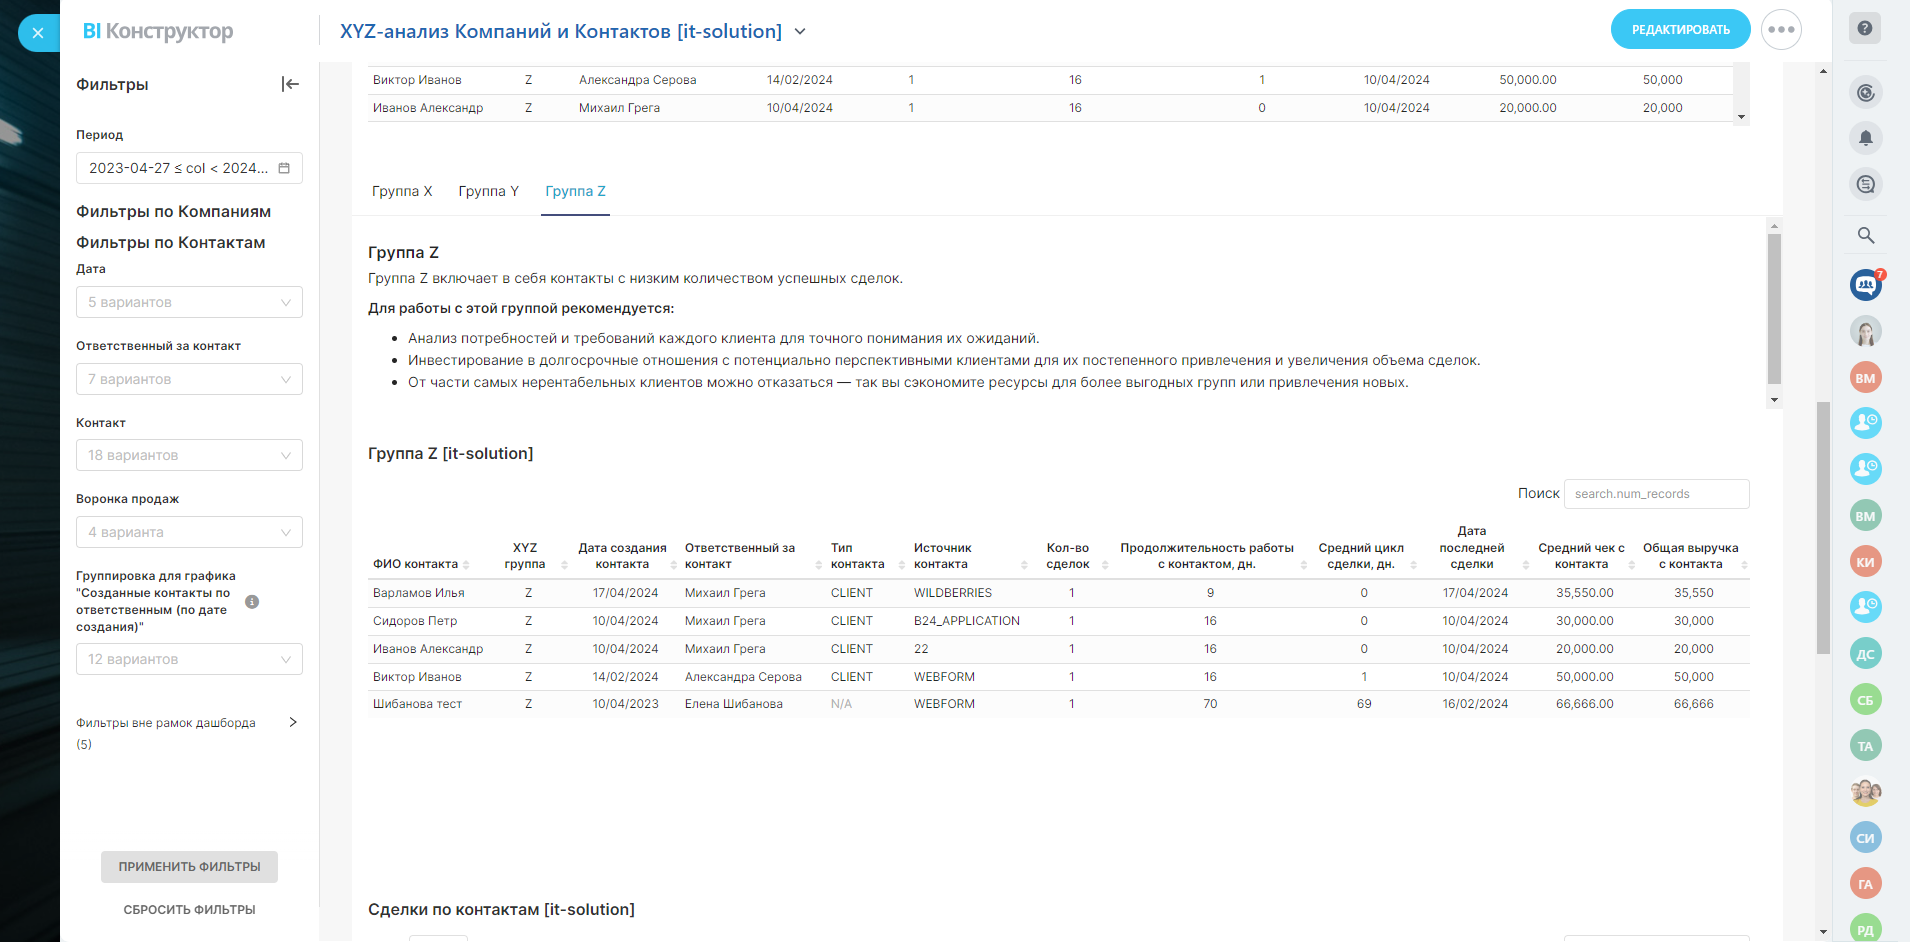Close the BI Конструктор slider
Screen dimensions: 1910x942
click(x=38, y=33)
